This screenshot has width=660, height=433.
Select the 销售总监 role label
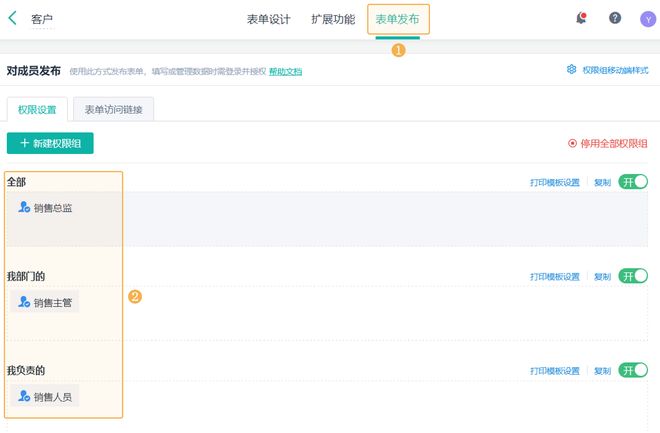click(53, 208)
